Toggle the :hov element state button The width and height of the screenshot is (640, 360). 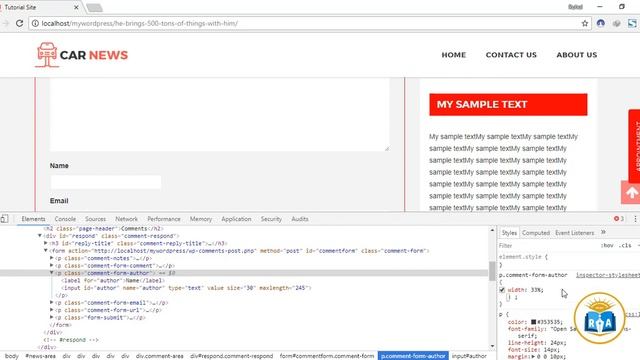pos(607,245)
